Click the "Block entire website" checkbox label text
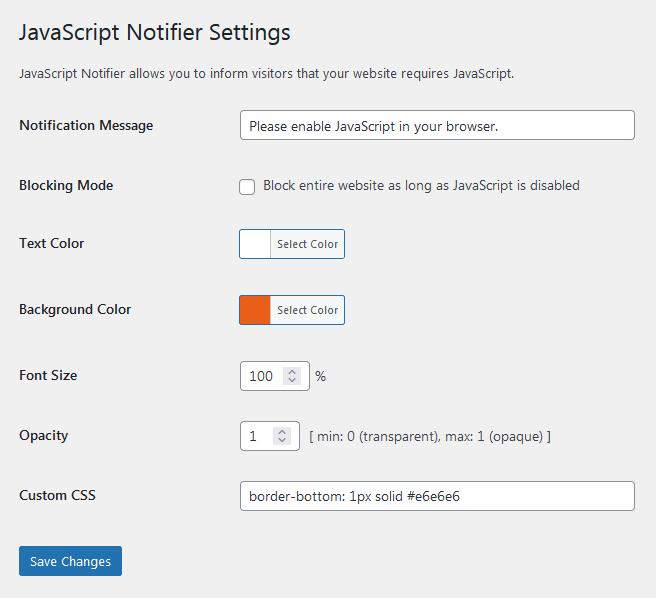This screenshot has height=598, width=656. 421,186
